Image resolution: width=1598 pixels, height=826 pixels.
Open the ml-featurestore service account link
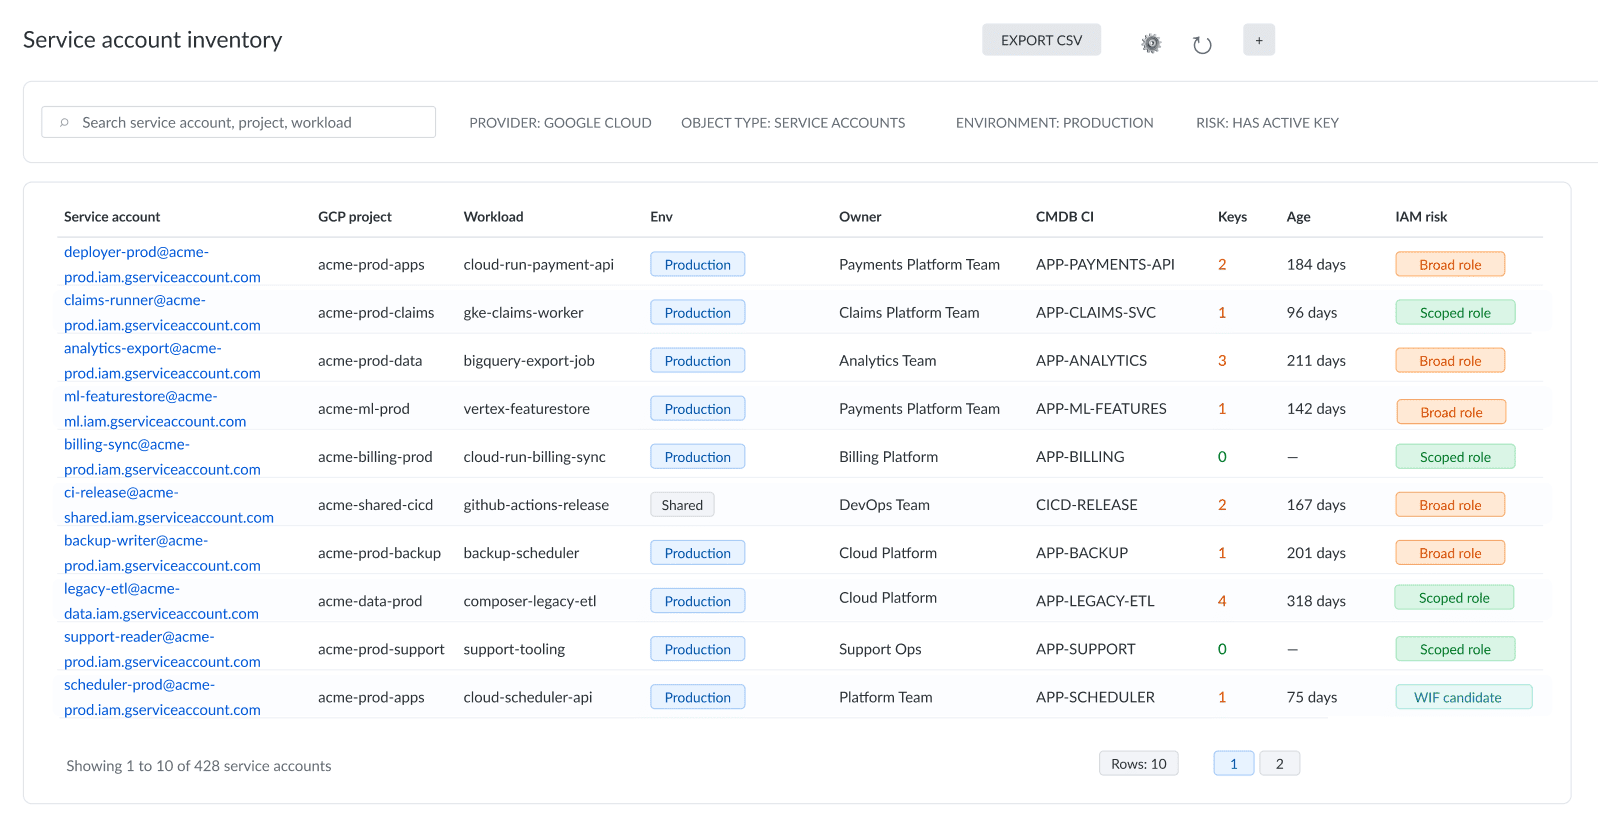tap(155, 408)
